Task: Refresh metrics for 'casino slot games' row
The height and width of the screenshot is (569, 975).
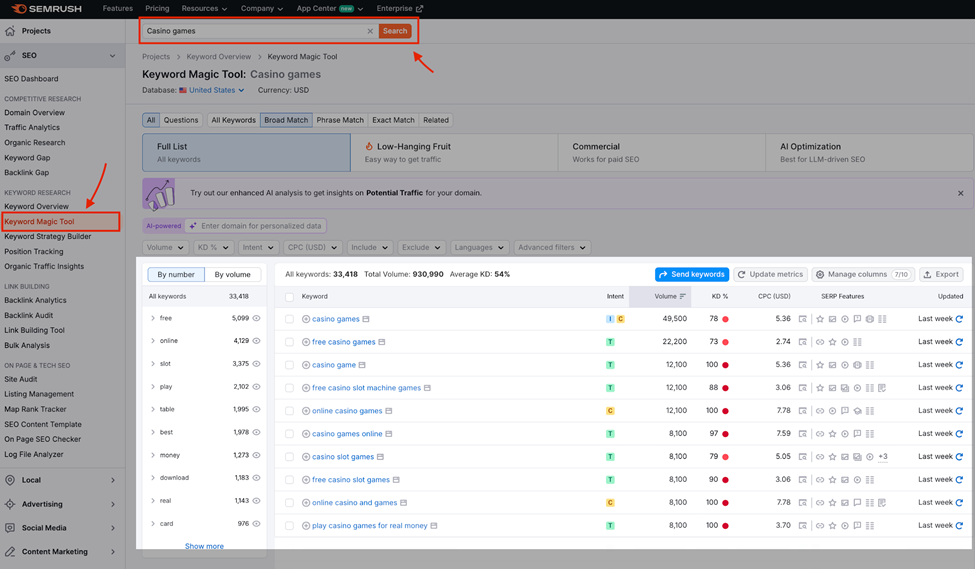Action: point(959,457)
